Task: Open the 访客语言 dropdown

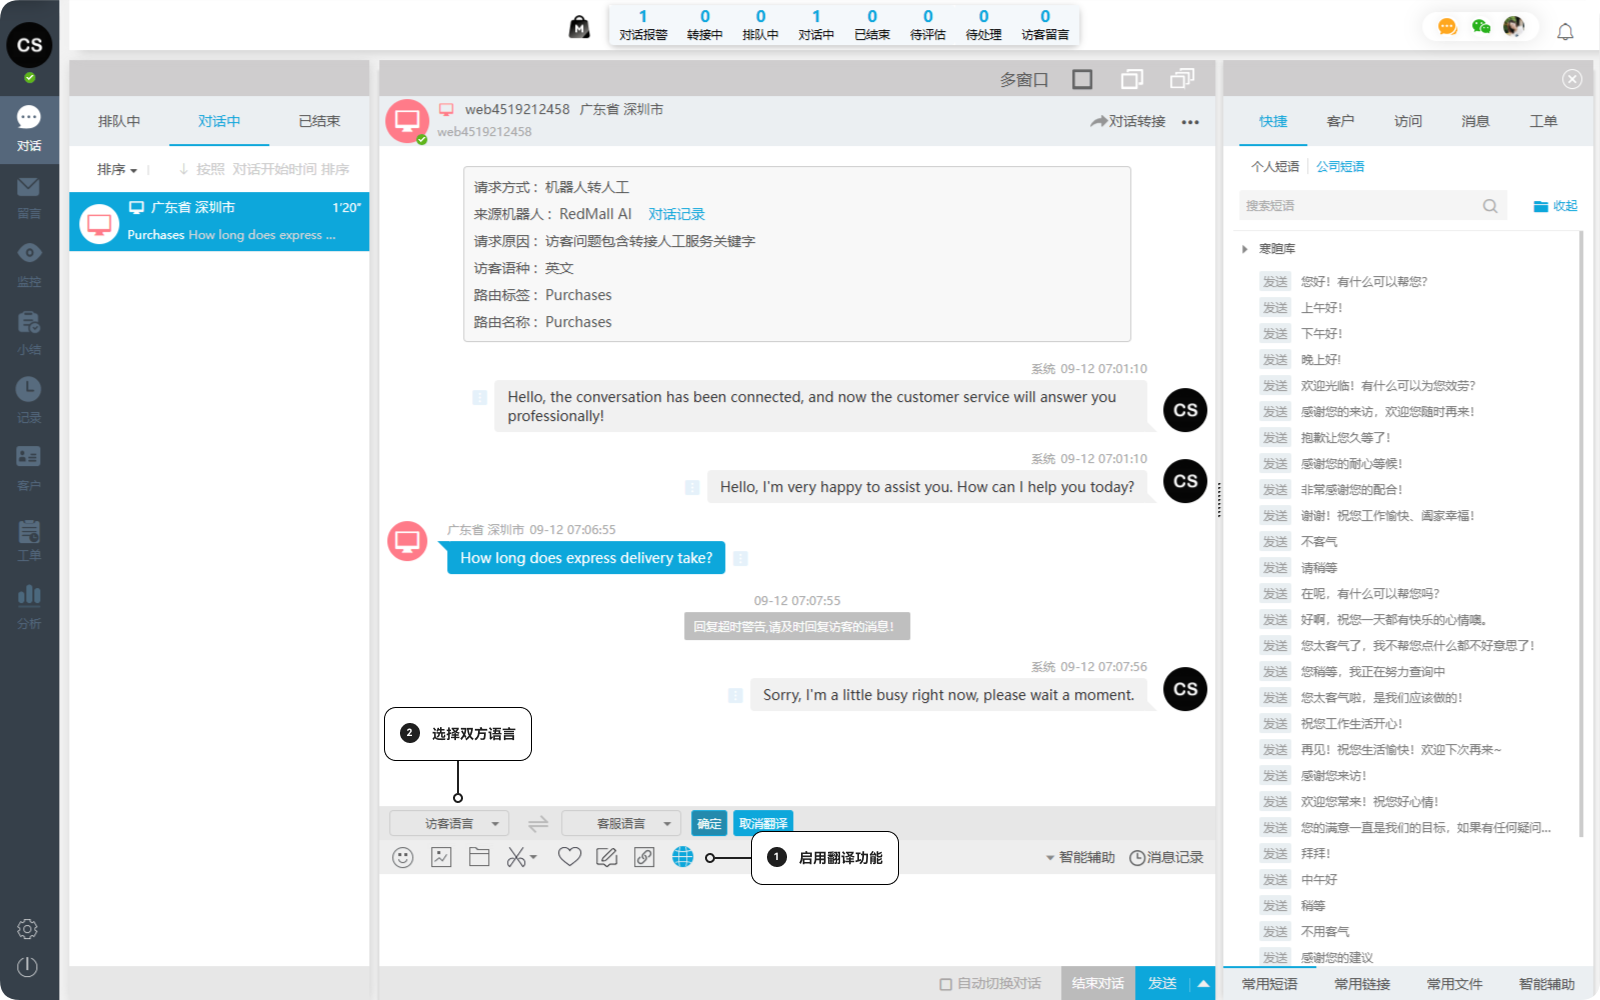Action: 449,824
